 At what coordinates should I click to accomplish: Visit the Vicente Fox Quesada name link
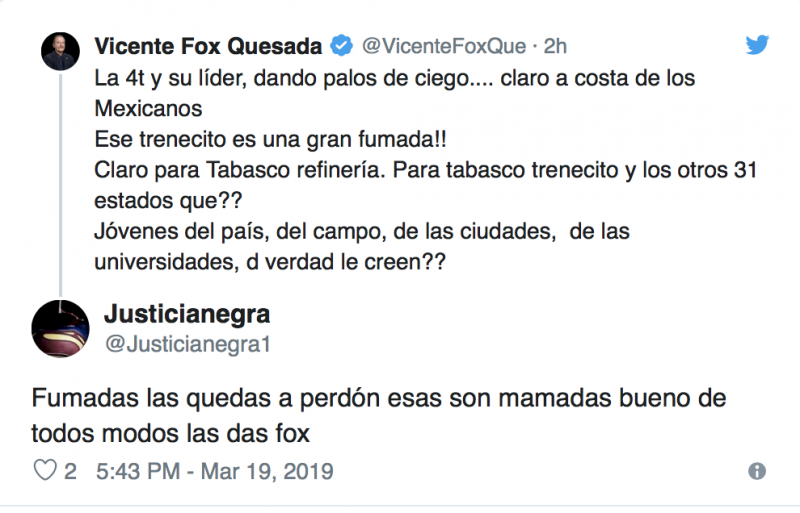[208, 47]
